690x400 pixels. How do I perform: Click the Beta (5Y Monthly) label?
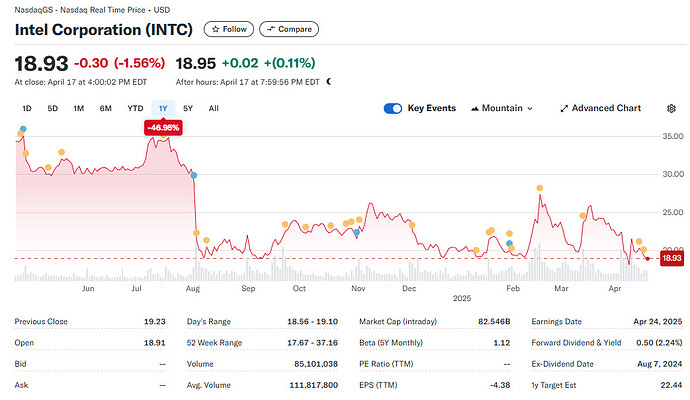tap(391, 343)
